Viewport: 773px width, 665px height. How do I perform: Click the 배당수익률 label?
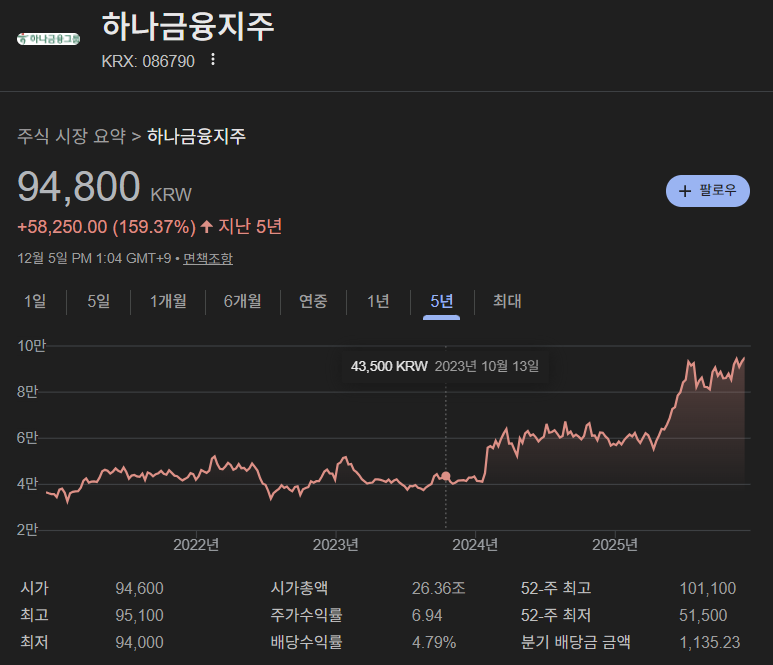pos(306,642)
